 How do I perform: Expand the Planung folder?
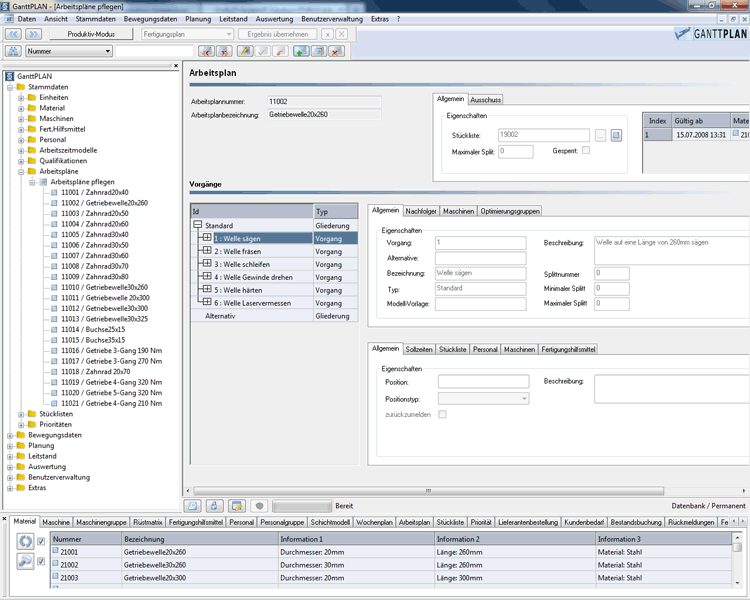10,446
